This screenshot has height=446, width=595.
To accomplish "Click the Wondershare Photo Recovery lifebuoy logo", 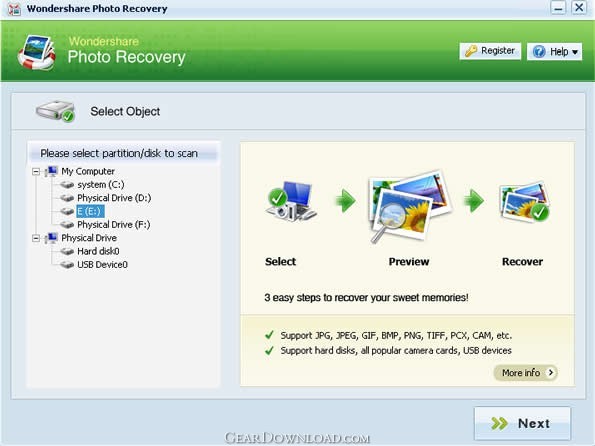I will pyautogui.click(x=37, y=52).
